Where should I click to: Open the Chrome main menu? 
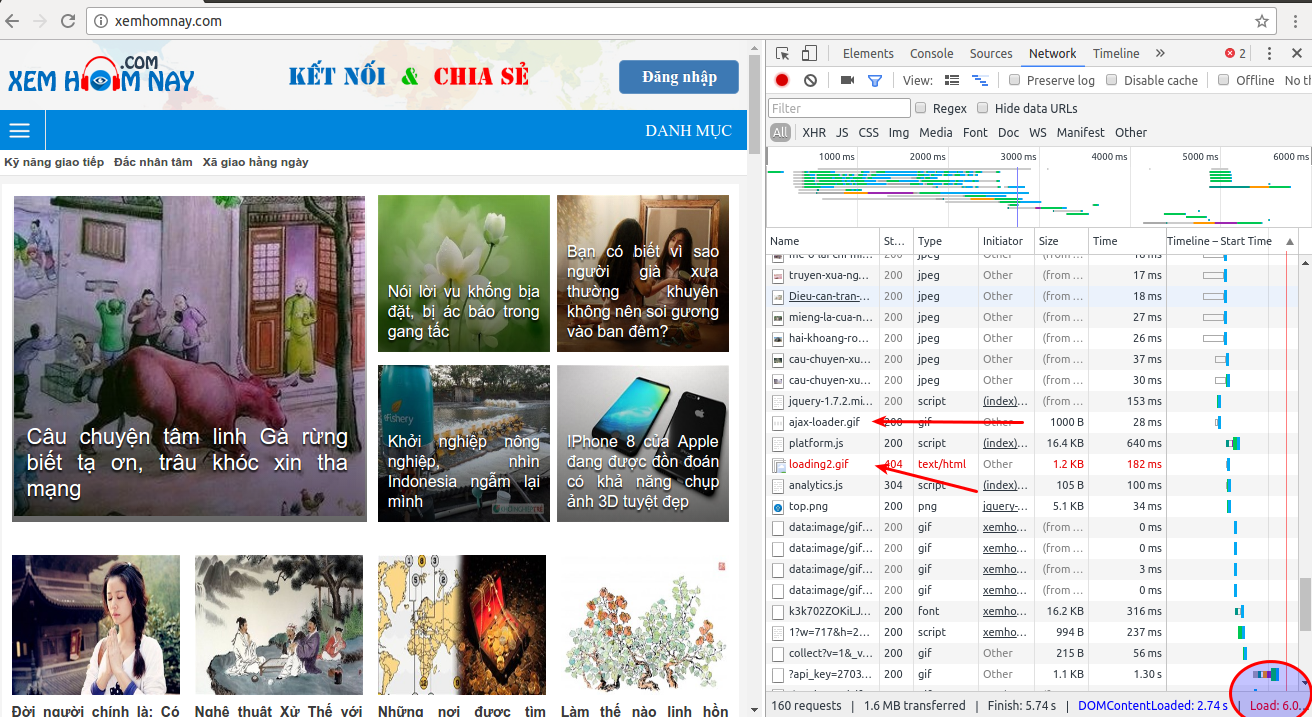(x=1296, y=20)
